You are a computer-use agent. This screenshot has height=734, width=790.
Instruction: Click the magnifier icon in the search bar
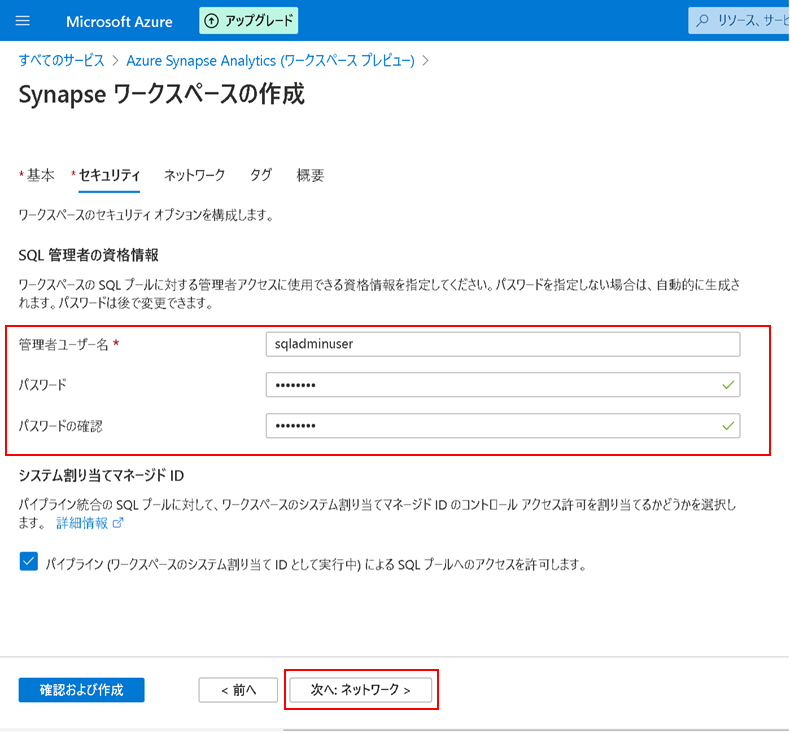point(703,21)
